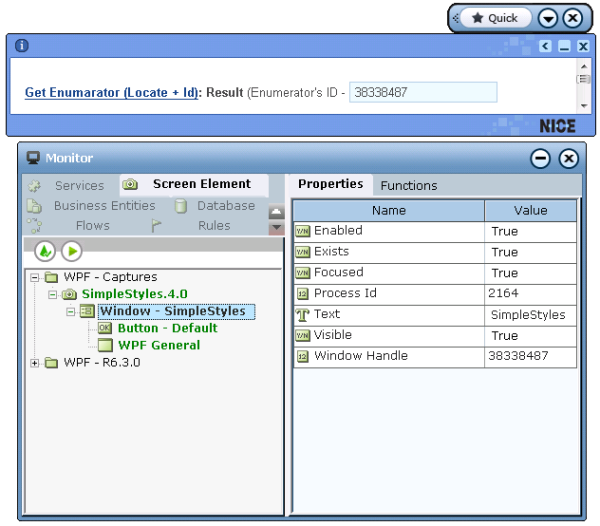Close the Monitor window
600x526 pixels.
click(x=569, y=158)
